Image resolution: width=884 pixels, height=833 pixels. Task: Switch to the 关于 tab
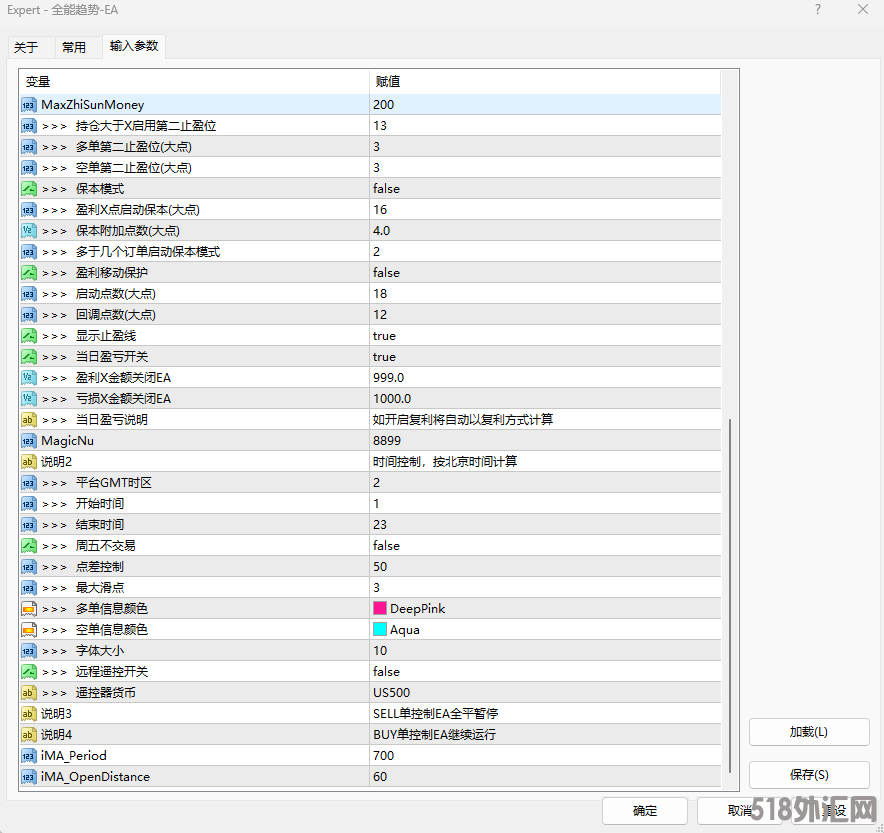[x=26, y=47]
